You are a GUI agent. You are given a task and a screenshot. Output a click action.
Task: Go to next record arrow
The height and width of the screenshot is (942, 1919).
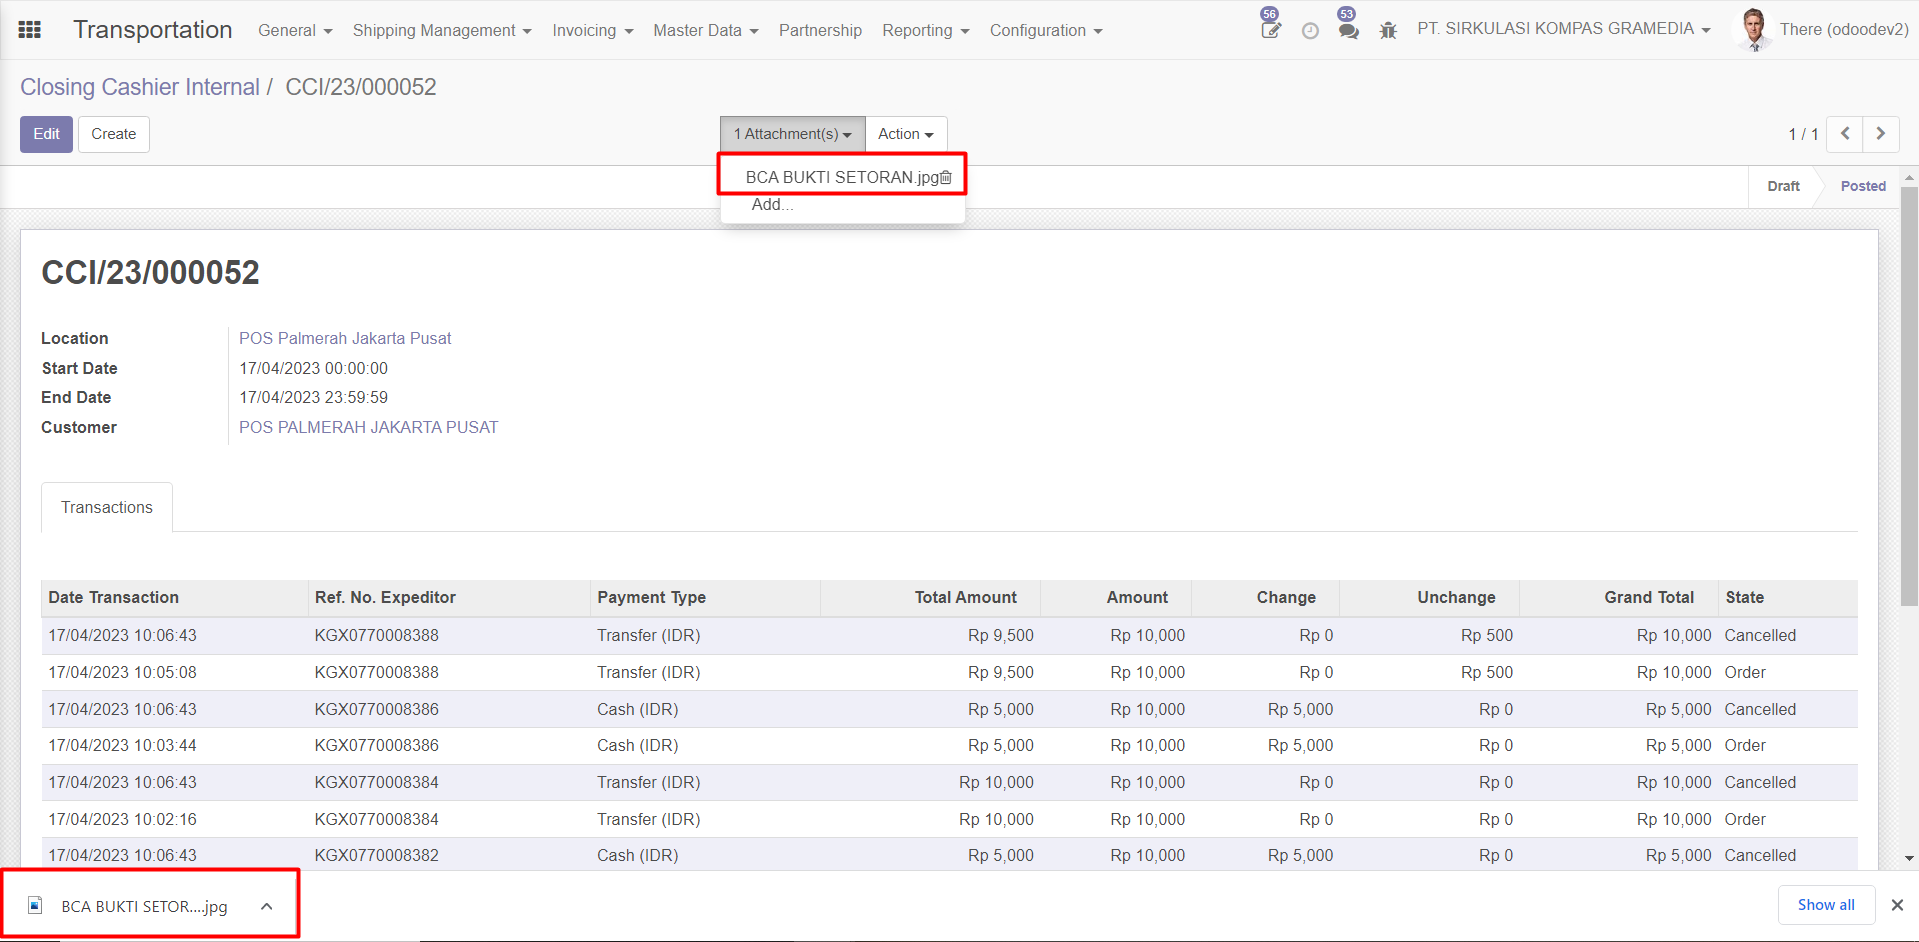[x=1881, y=134]
